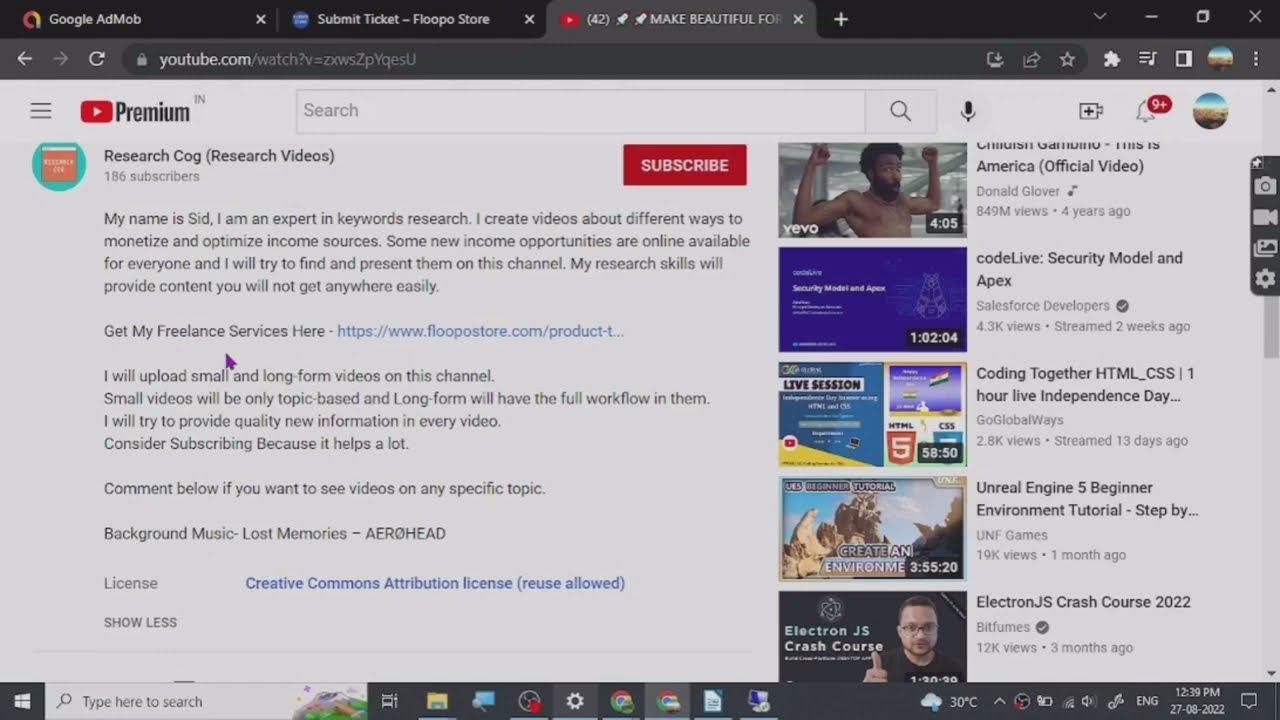Open ElectronJS Crash Course thumbnail

click(x=872, y=637)
